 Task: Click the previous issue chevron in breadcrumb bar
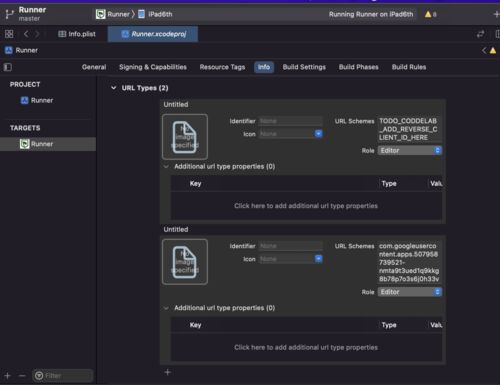click(x=484, y=51)
